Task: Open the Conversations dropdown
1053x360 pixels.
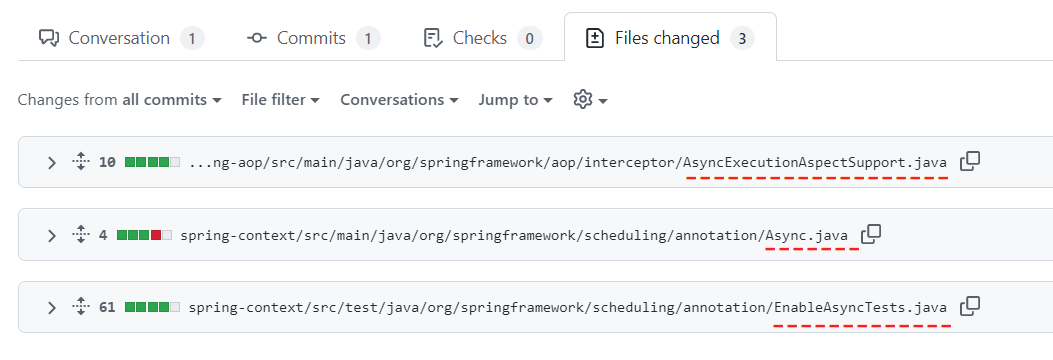Action: [400, 100]
